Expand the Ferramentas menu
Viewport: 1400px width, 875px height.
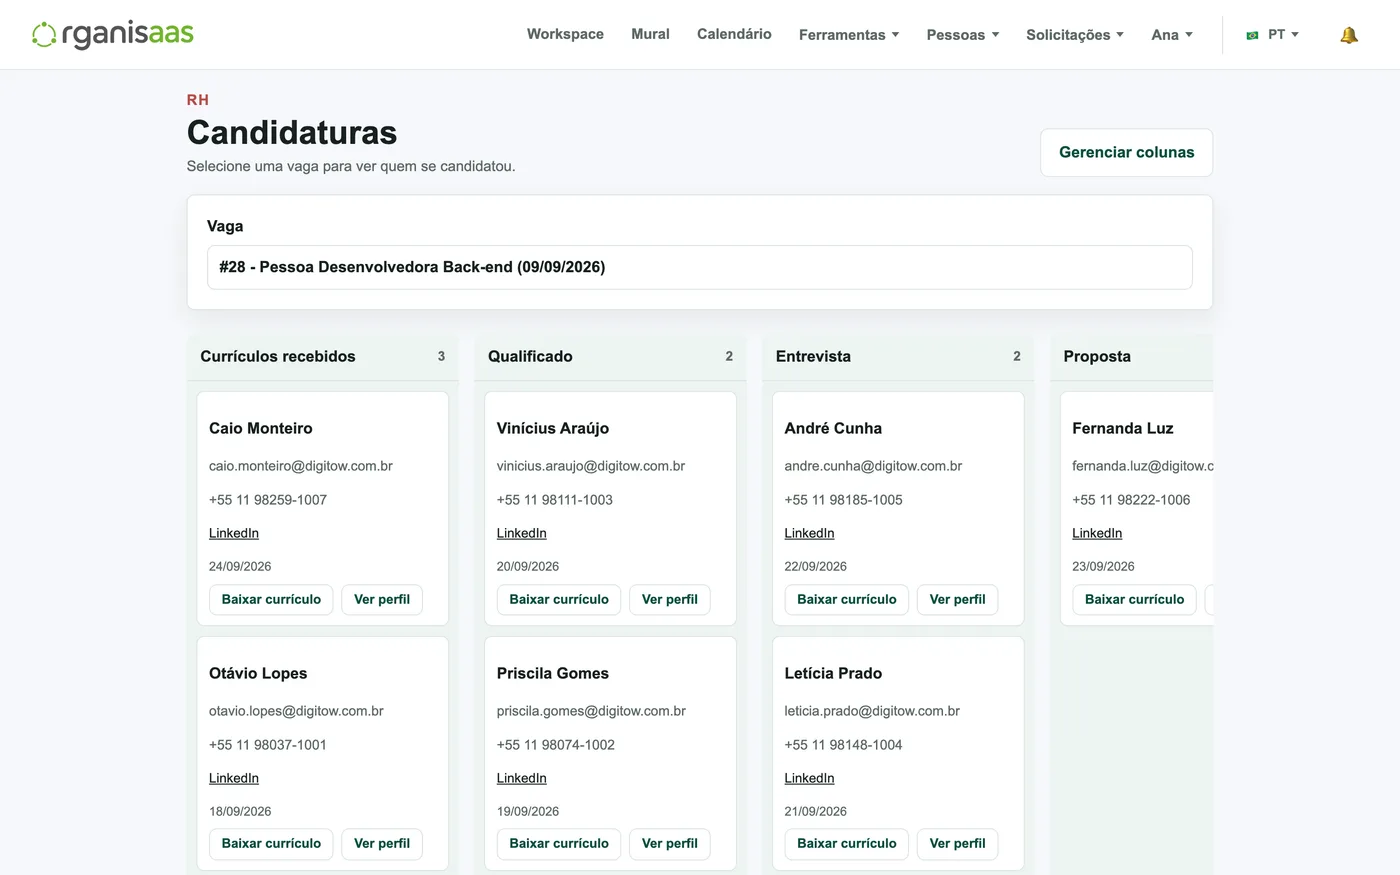849,34
